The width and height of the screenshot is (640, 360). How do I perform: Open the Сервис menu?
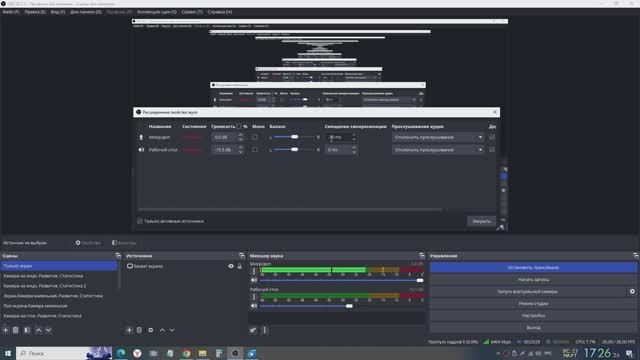(x=192, y=12)
